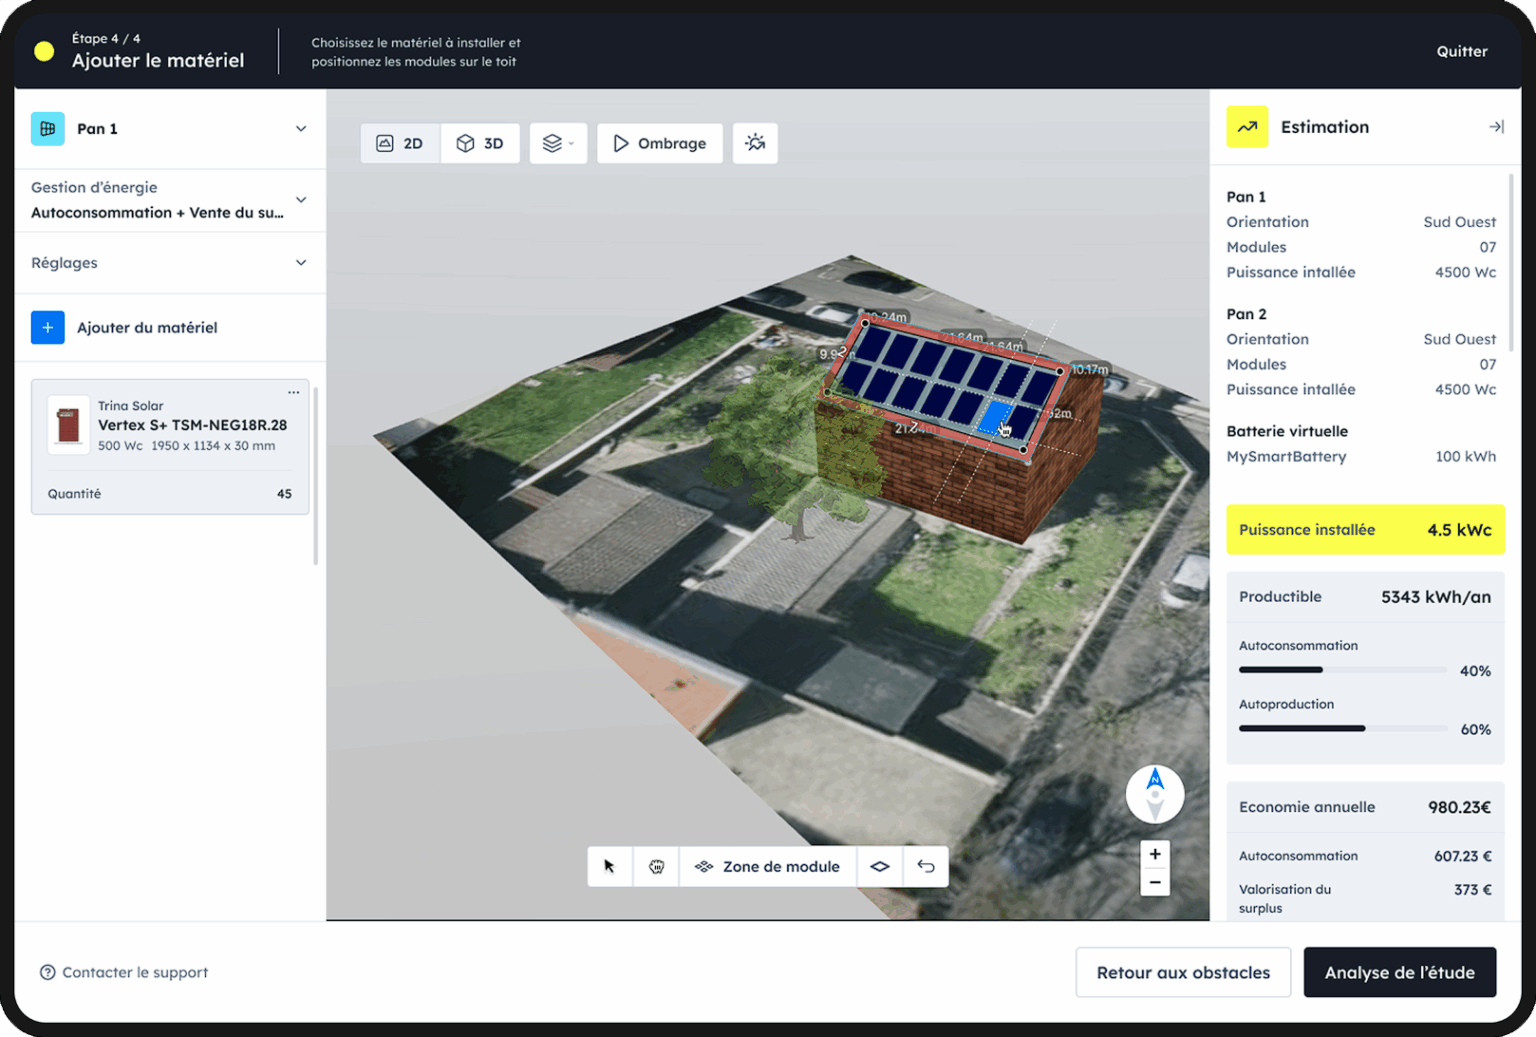Image resolution: width=1536 pixels, height=1037 pixels.
Task: Open the Zone de module tool
Action: tap(768, 866)
